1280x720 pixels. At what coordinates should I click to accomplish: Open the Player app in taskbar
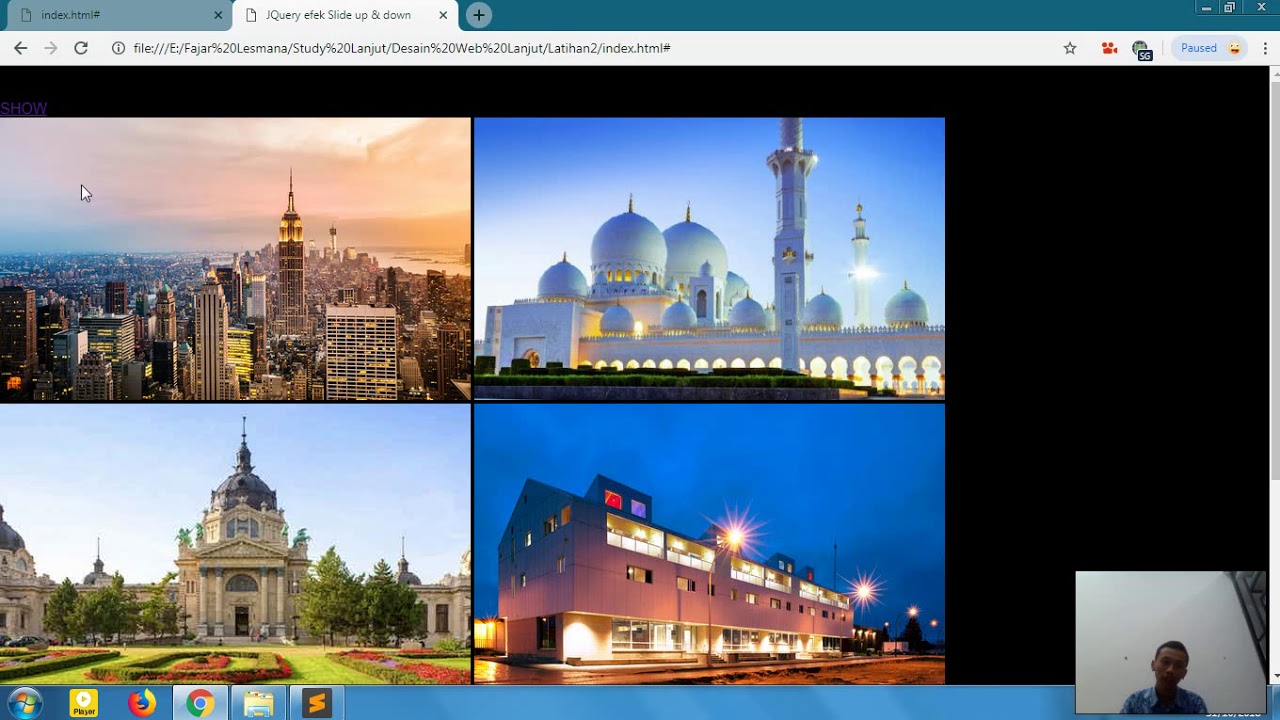[x=84, y=704]
